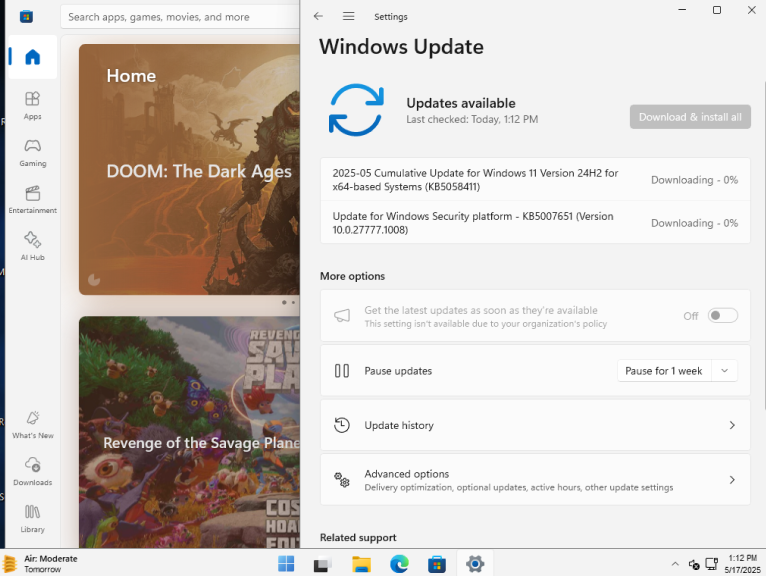This screenshot has height=576, width=766.
Task: Show hidden system tray icons
Action: click(675, 564)
